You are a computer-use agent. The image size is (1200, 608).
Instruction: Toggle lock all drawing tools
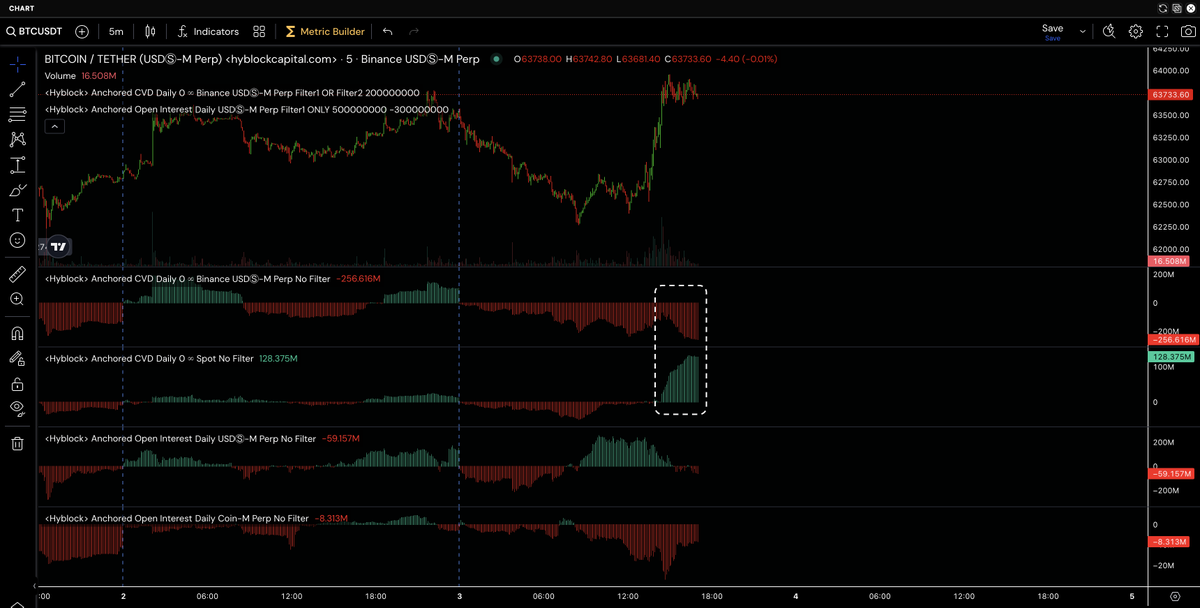(17, 383)
